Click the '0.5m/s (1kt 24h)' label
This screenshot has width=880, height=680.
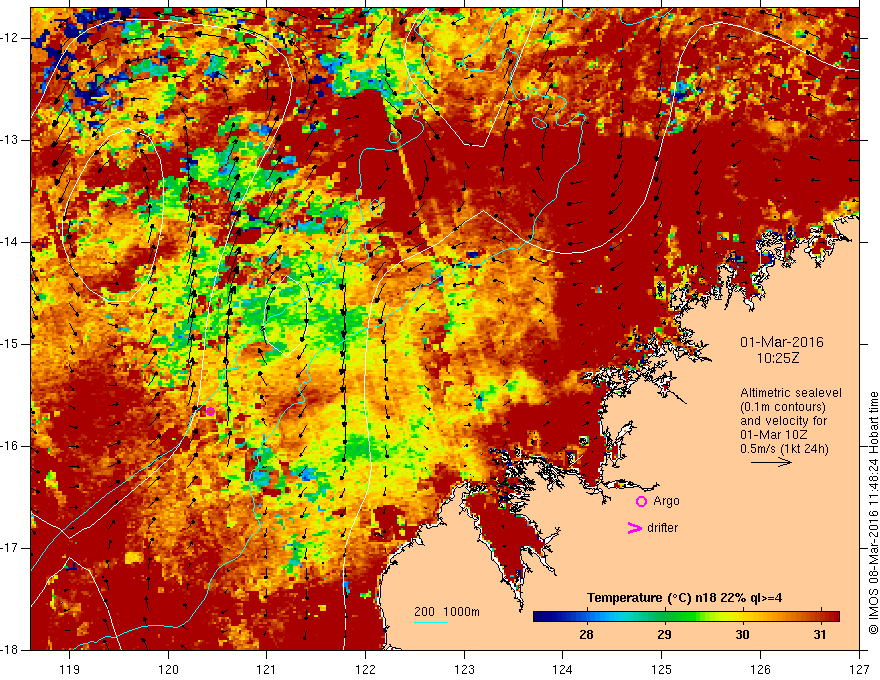point(784,449)
